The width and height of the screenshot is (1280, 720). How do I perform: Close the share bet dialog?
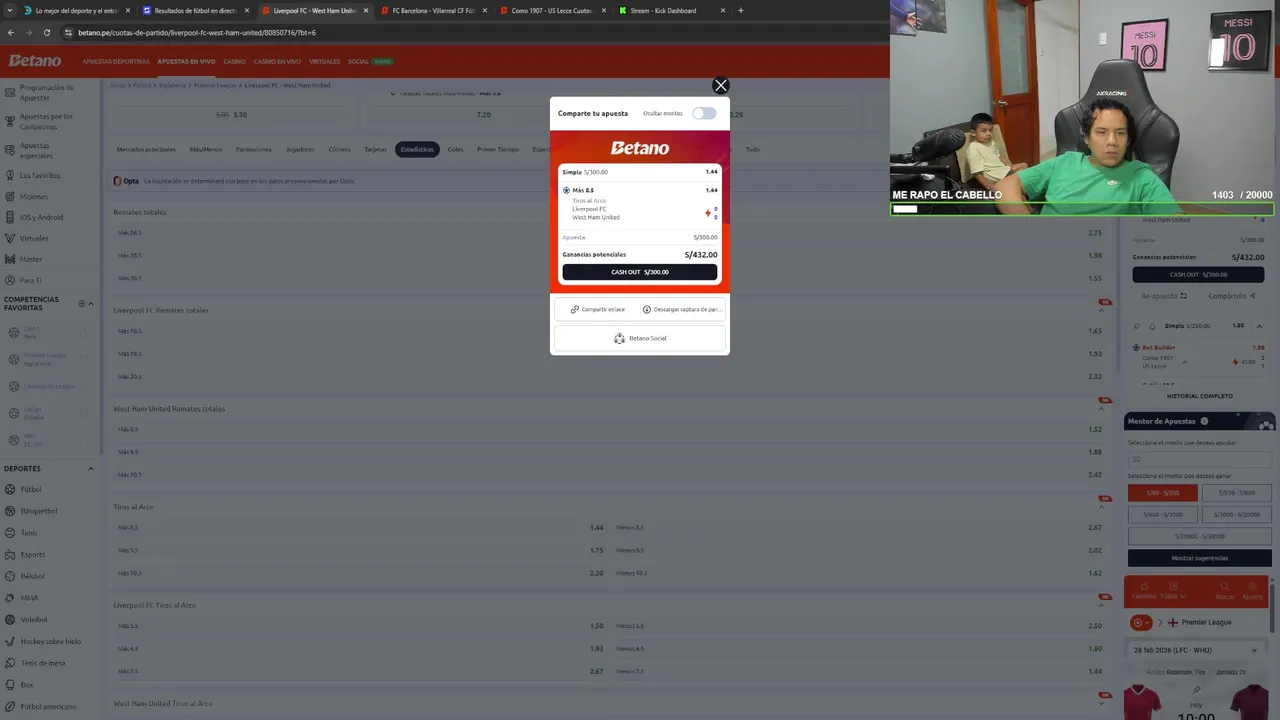click(720, 86)
